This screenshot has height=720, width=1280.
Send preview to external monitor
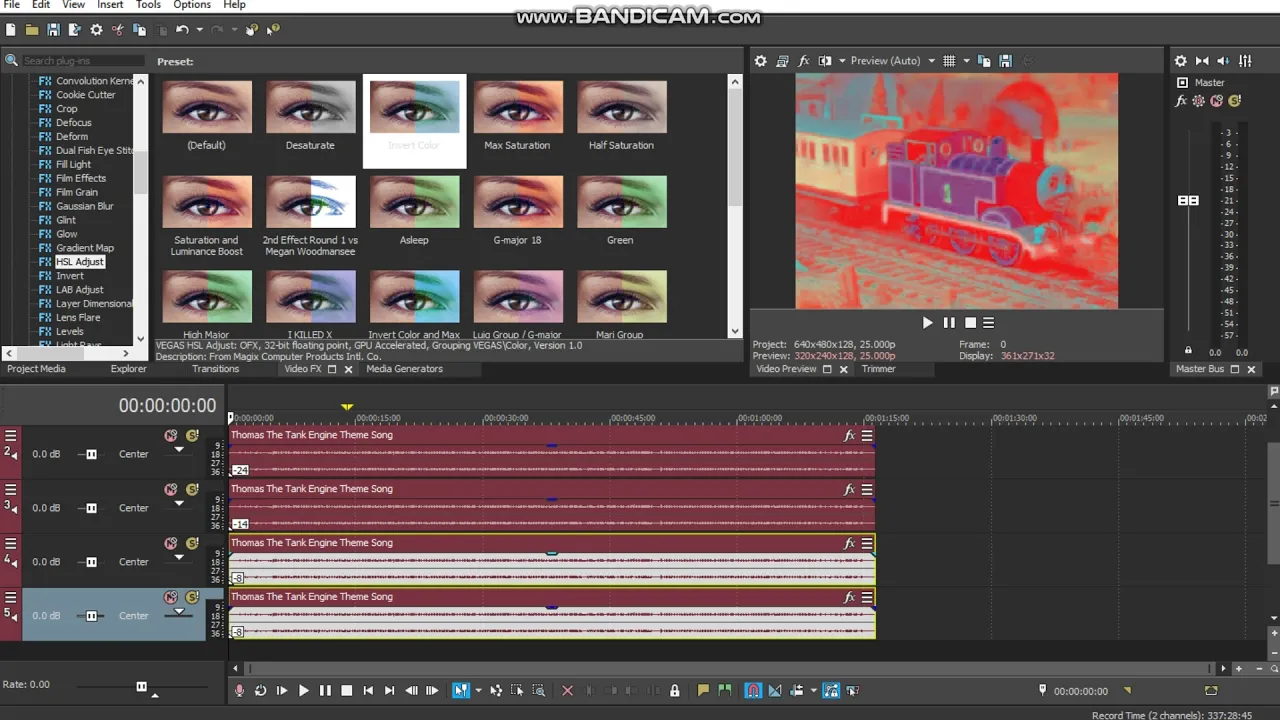pyautogui.click(x=782, y=61)
